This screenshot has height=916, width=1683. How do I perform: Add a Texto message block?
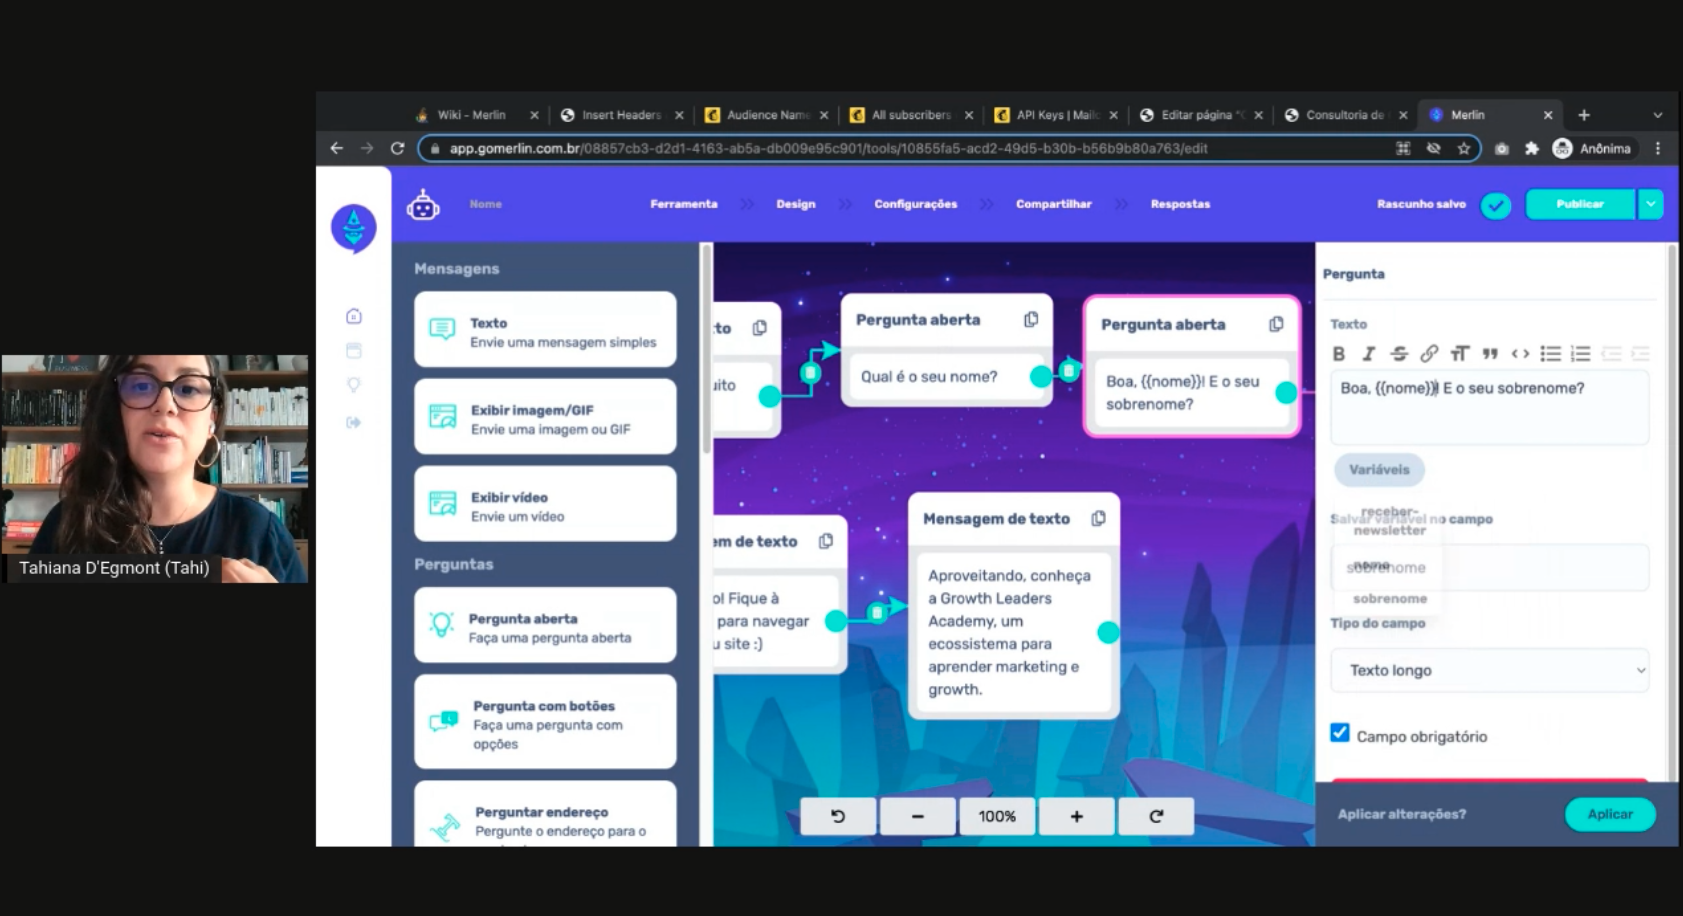pyautogui.click(x=545, y=330)
